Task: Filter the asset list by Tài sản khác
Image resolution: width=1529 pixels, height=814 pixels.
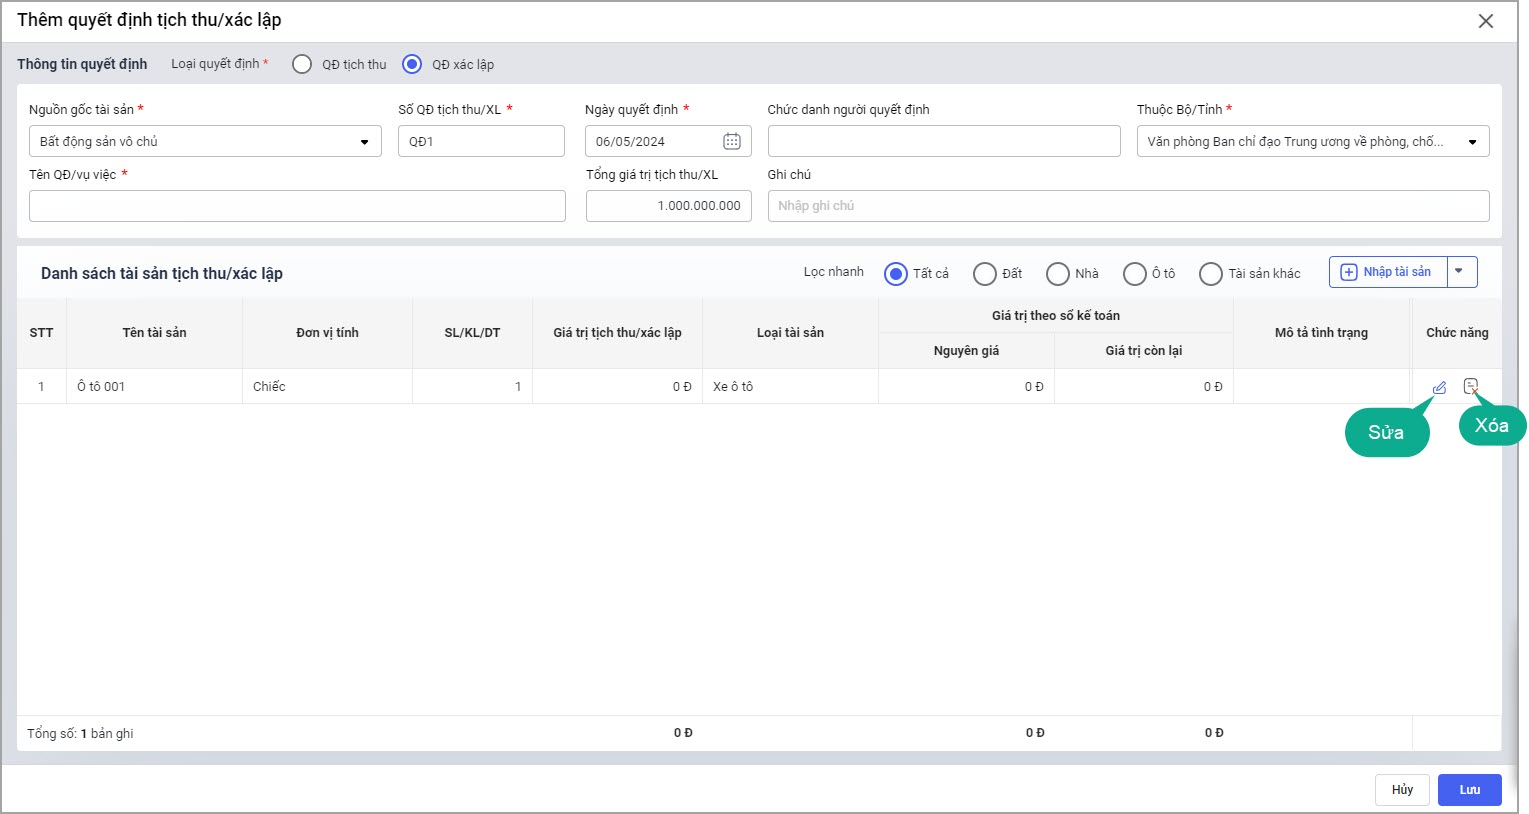Action: pyautogui.click(x=1211, y=274)
